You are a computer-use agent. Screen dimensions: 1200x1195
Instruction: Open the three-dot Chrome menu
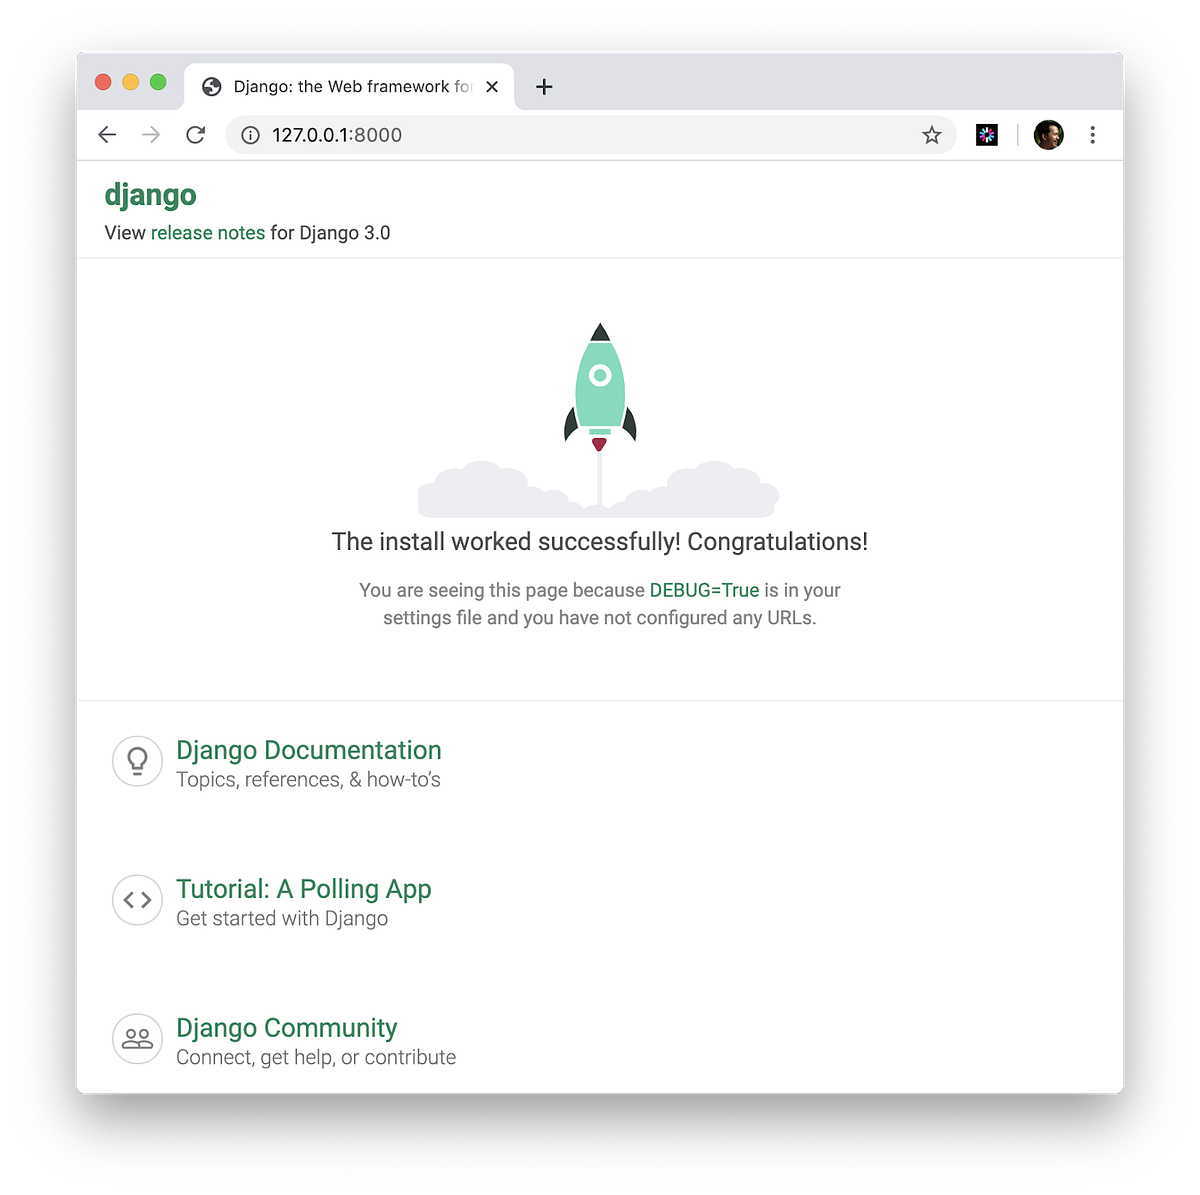1093,134
